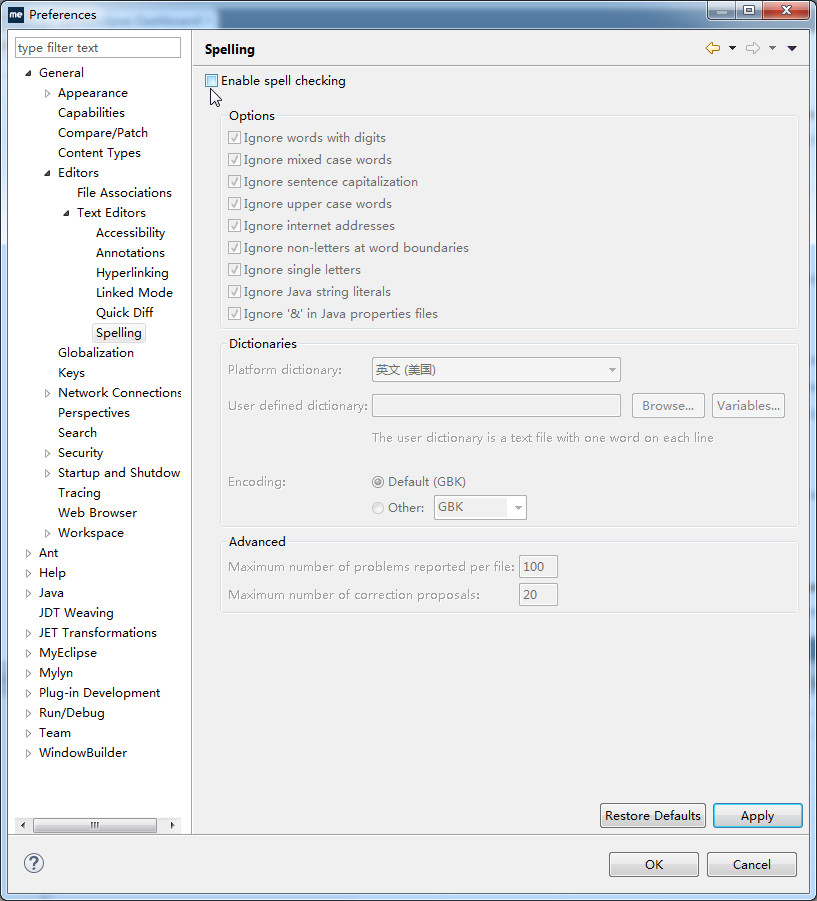The height and width of the screenshot is (901, 817).
Task: Toggle Ignore single letters option
Action: pyautogui.click(x=233, y=270)
